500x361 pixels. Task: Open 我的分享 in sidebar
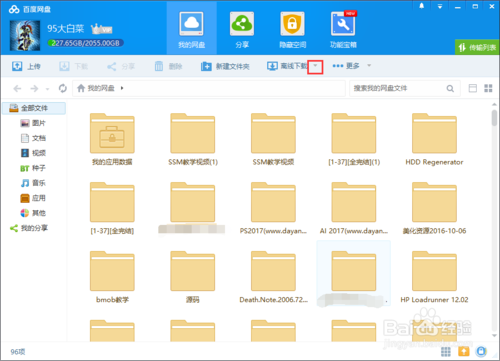pos(29,228)
